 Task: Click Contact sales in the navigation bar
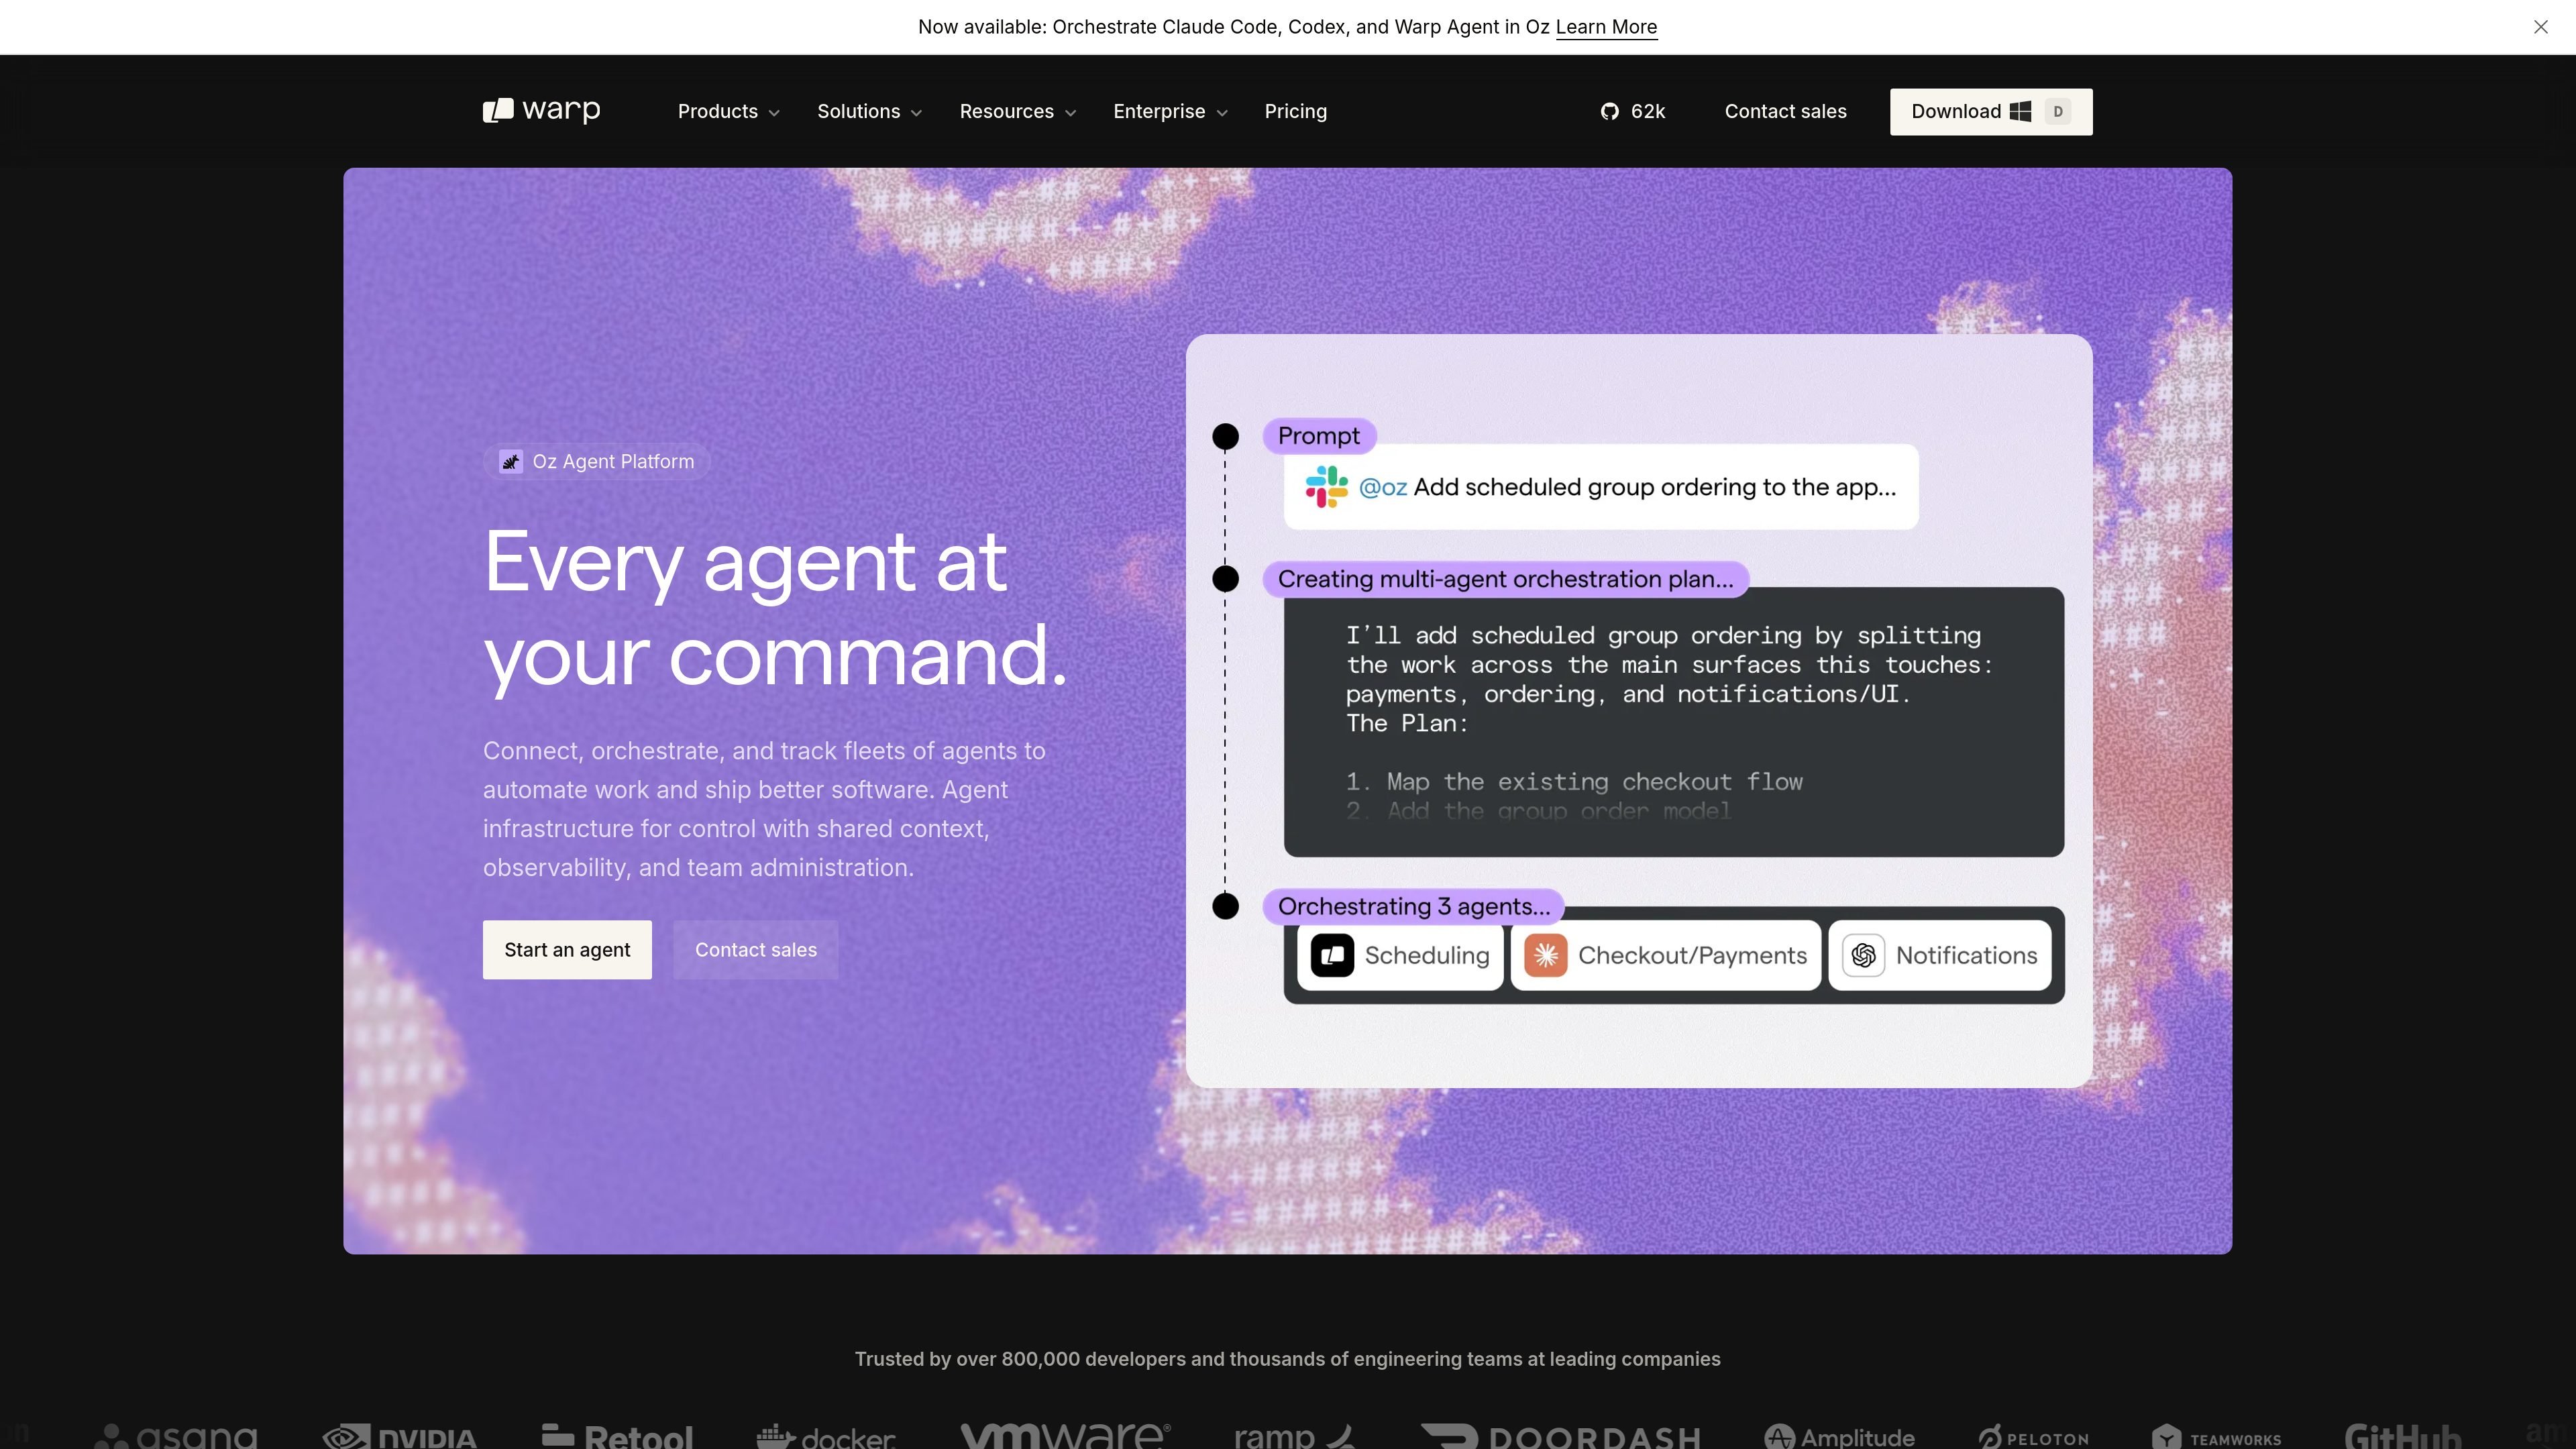[x=1785, y=111]
